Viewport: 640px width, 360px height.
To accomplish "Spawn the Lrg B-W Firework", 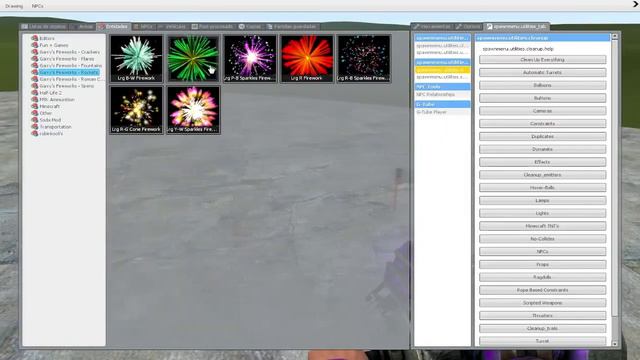I will pos(136,58).
